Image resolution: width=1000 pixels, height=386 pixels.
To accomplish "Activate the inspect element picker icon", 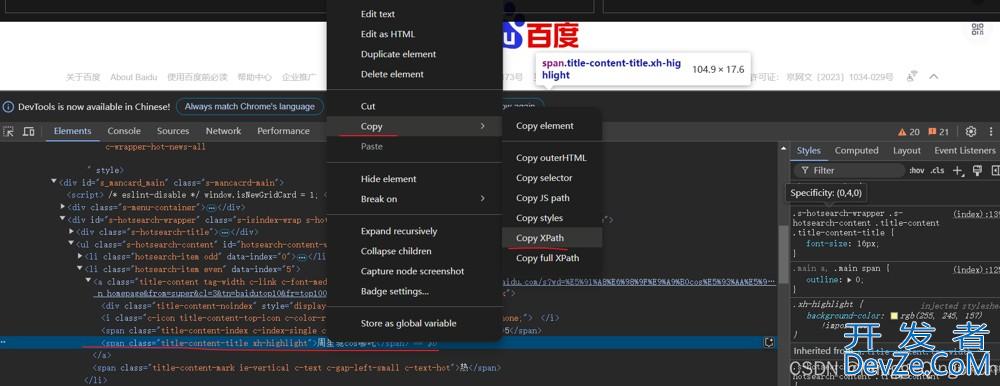I will pyautogui.click(x=8, y=131).
